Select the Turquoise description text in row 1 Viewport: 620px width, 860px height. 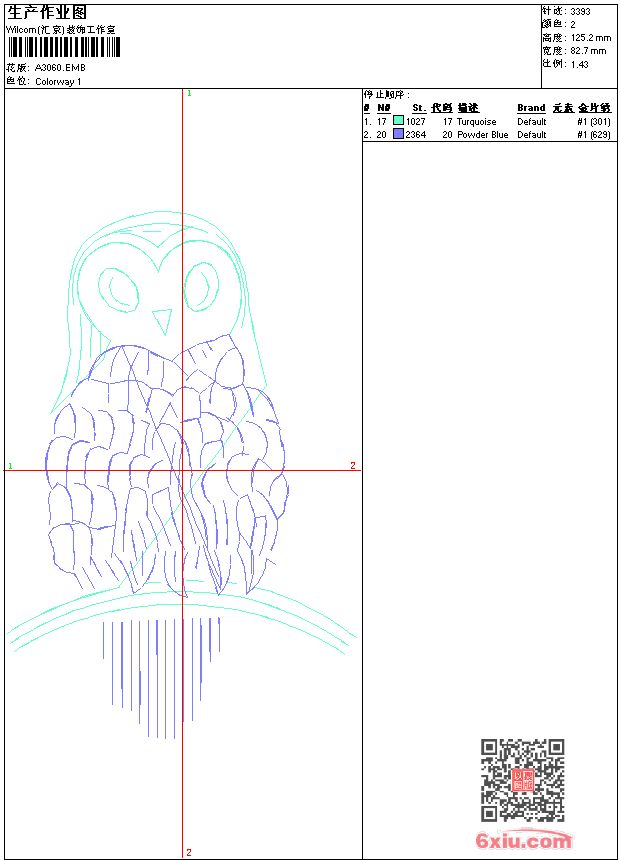pos(477,122)
